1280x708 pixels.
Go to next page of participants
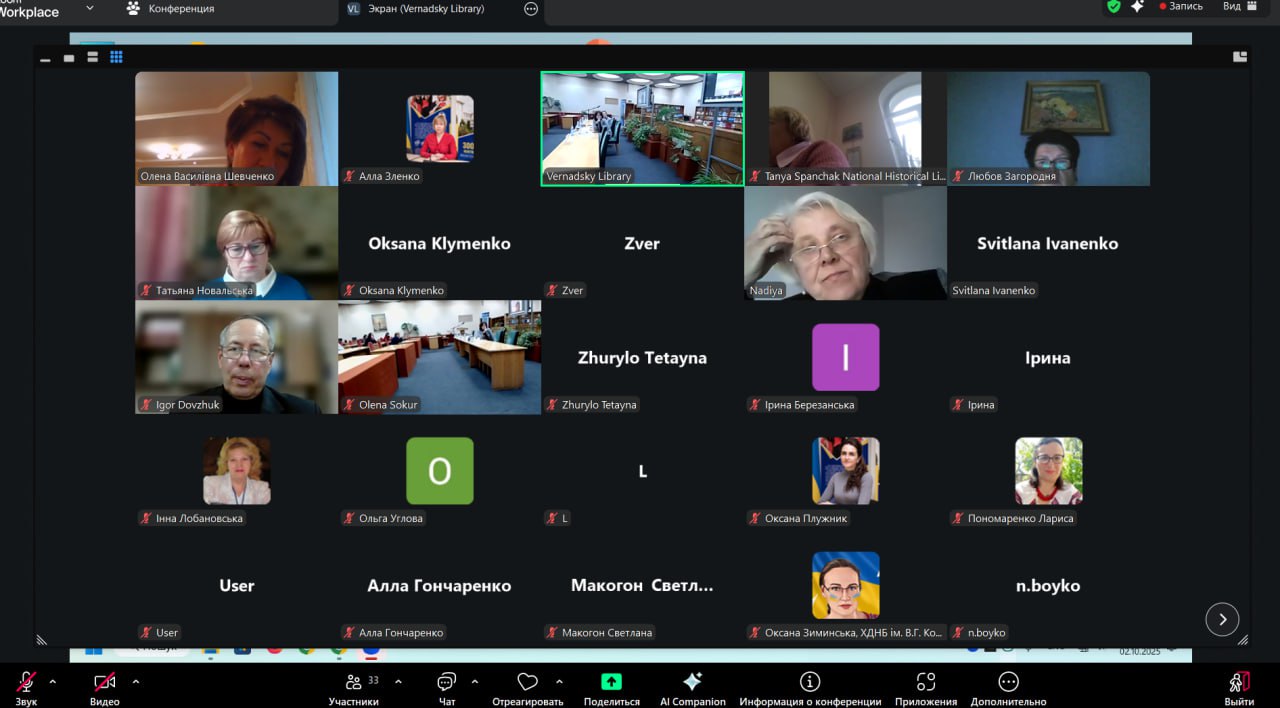pos(1222,619)
